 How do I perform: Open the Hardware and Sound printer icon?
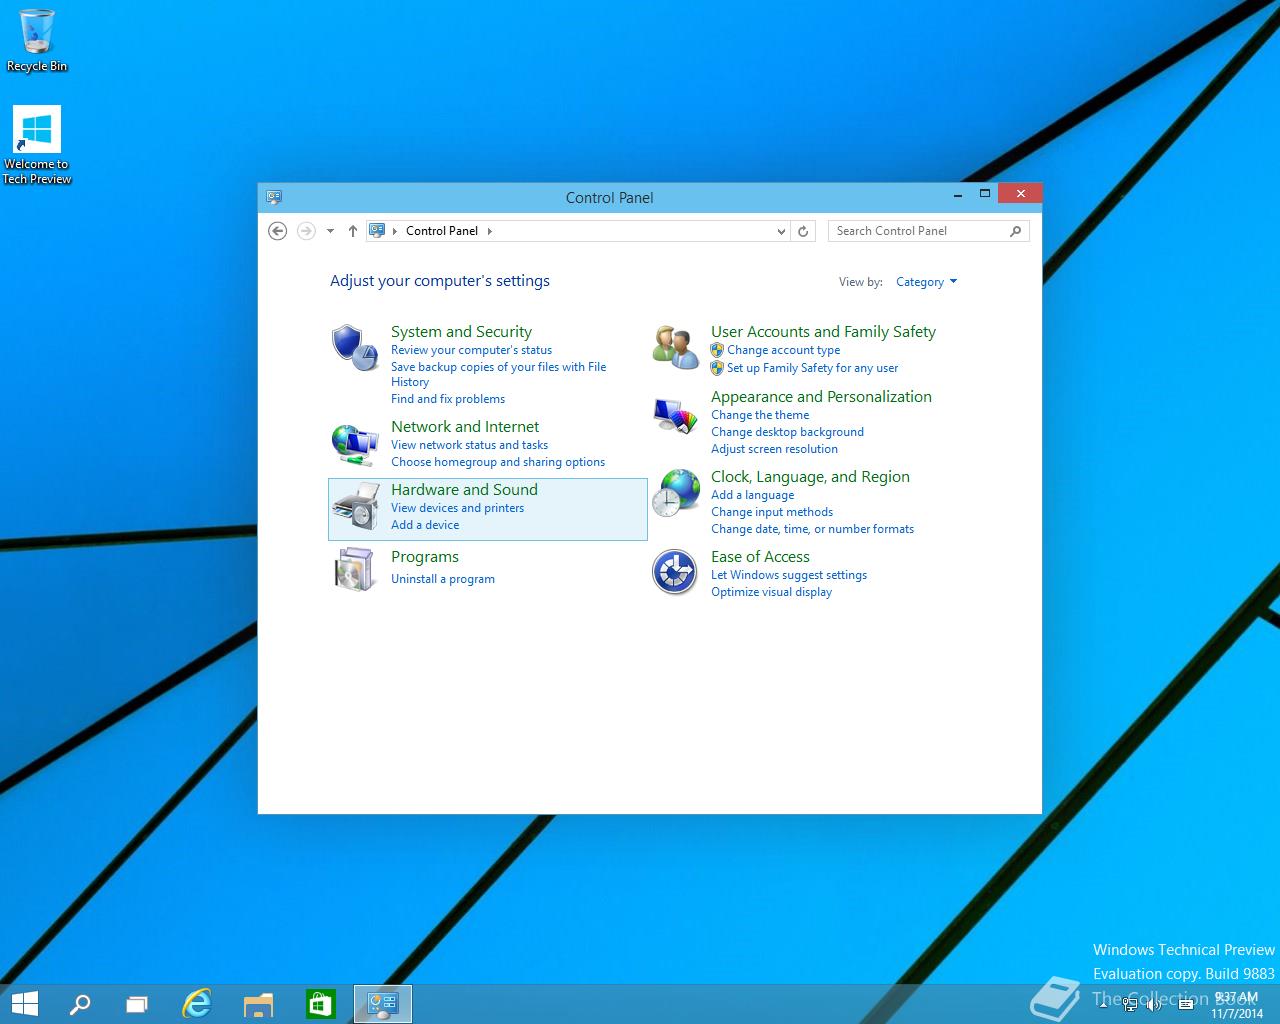[x=355, y=506]
